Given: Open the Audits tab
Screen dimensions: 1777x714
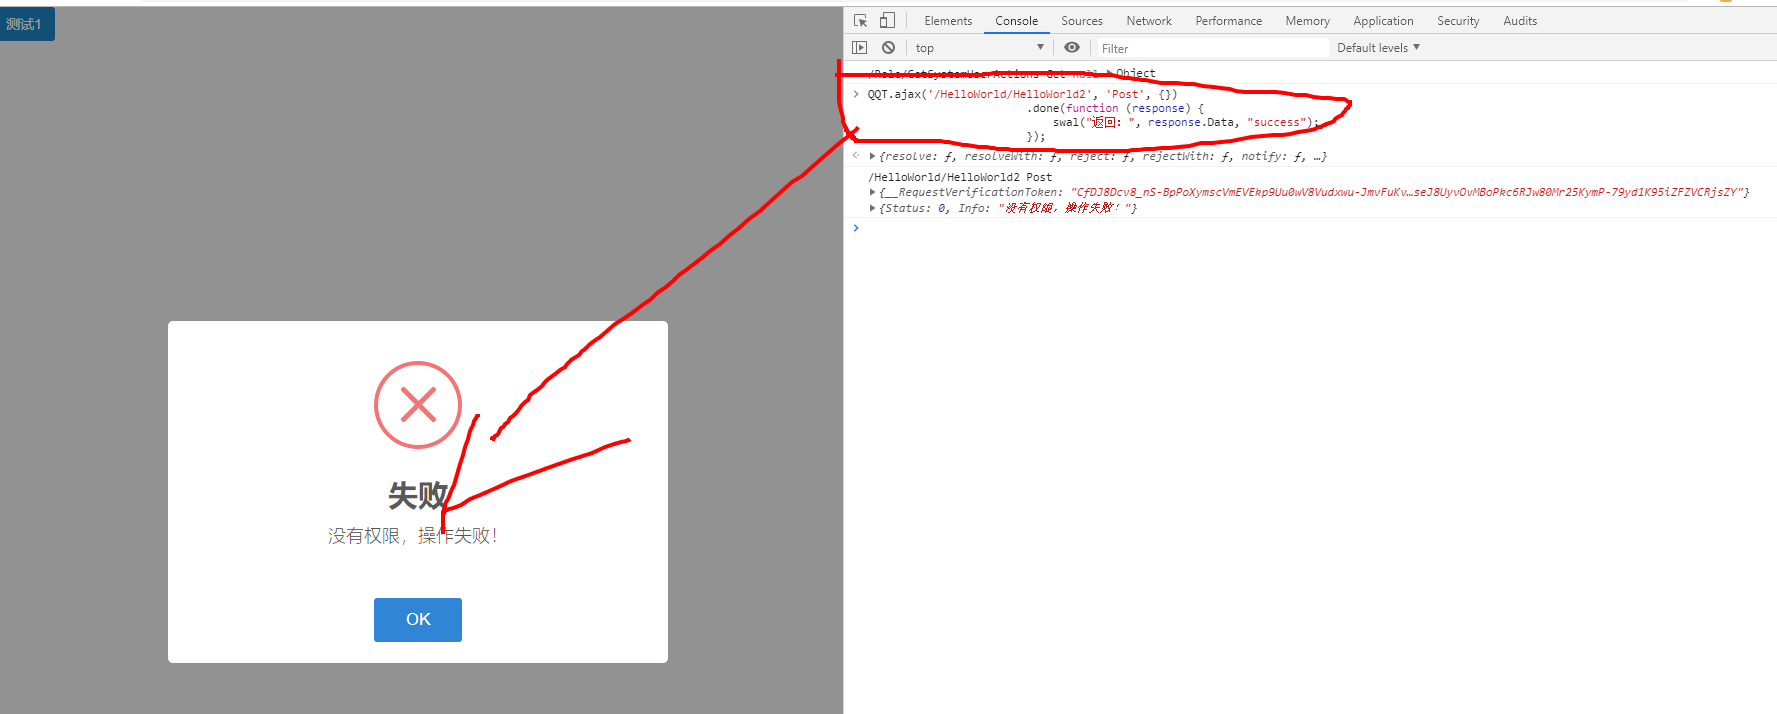Looking at the screenshot, I should click(x=1520, y=20).
